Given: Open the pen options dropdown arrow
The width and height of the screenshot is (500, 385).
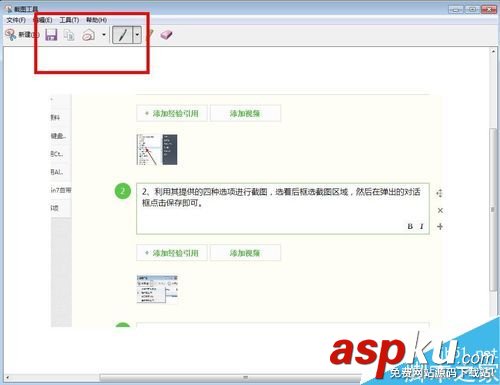Looking at the screenshot, I should coord(137,35).
